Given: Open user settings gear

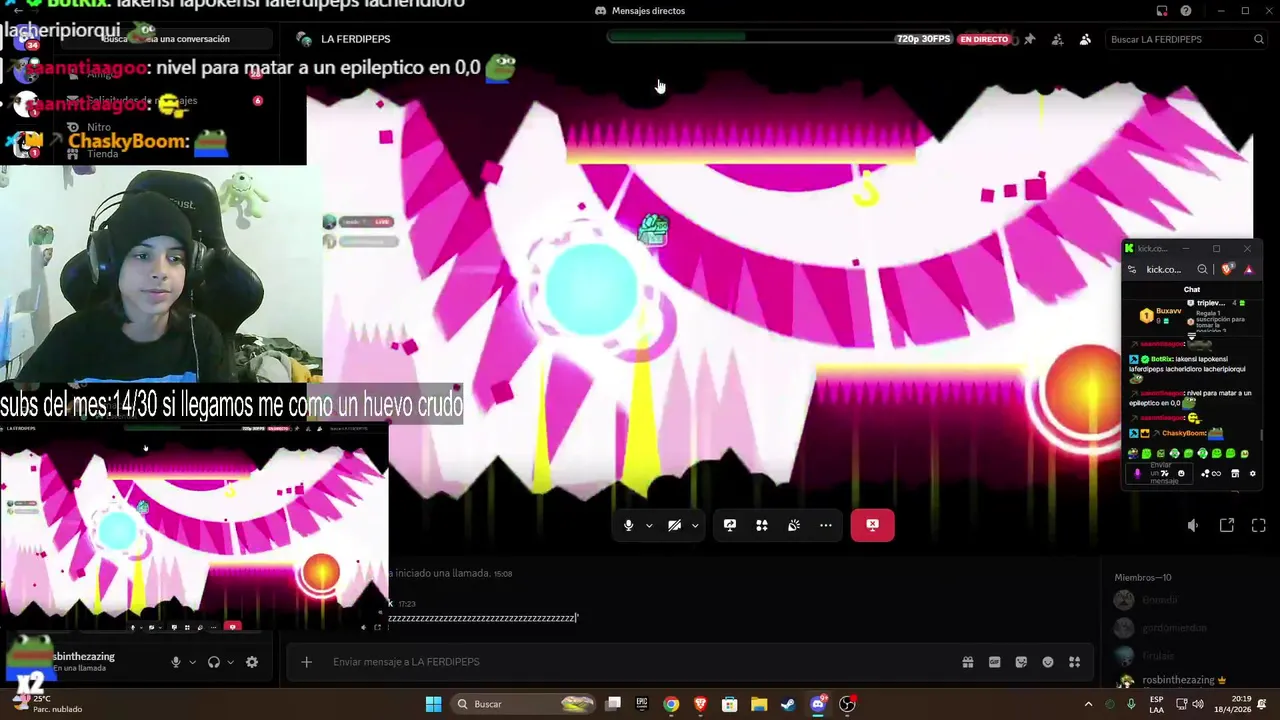Looking at the screenshot, I should point(252,662).
